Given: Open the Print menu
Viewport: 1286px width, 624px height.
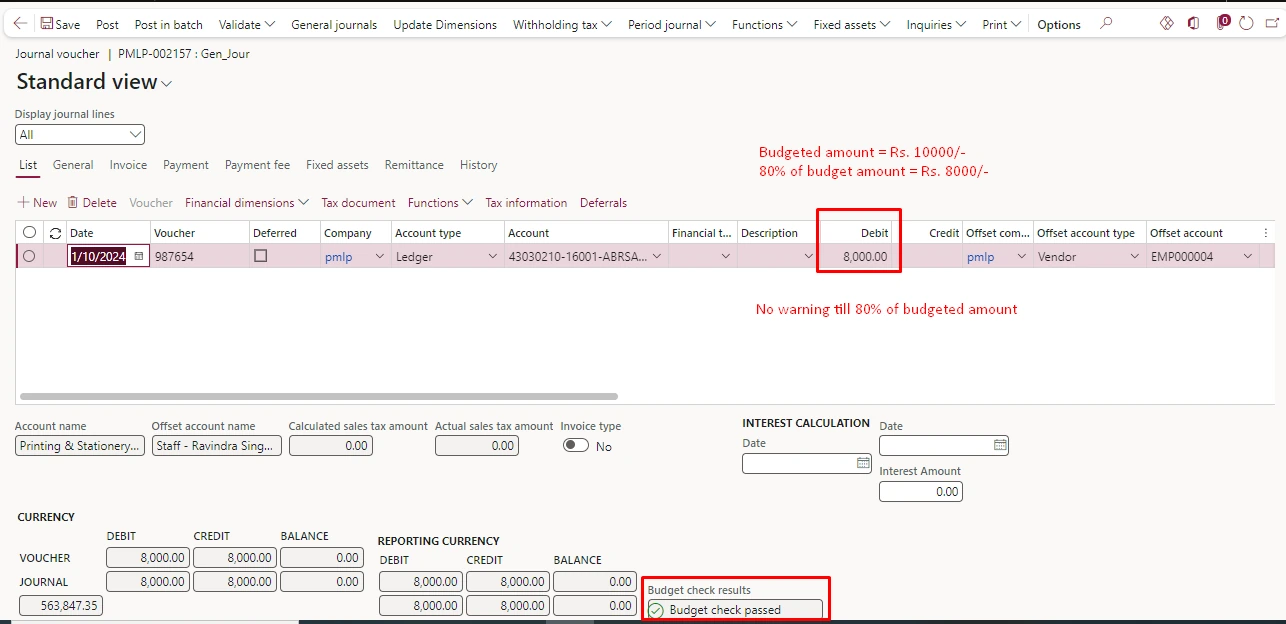Looking at the screenshot, I should [1001, 24].
